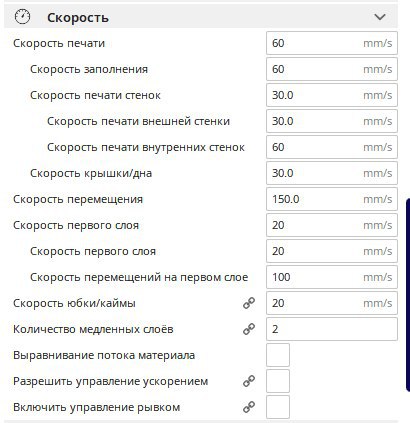The width and height of the screenshot is (410, 423).
Task: Click the Скорость section header title
Action: 78,17
